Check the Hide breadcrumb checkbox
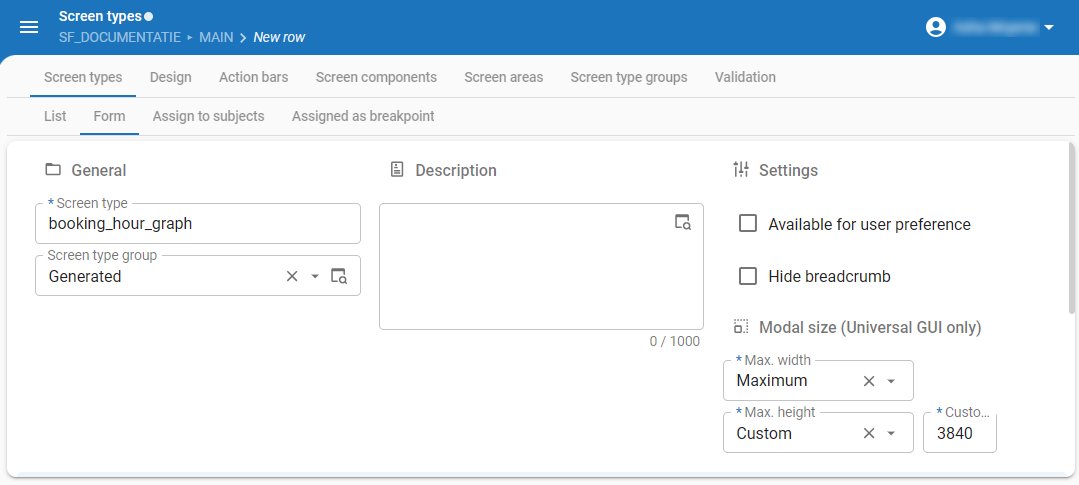 click(747, 276)
